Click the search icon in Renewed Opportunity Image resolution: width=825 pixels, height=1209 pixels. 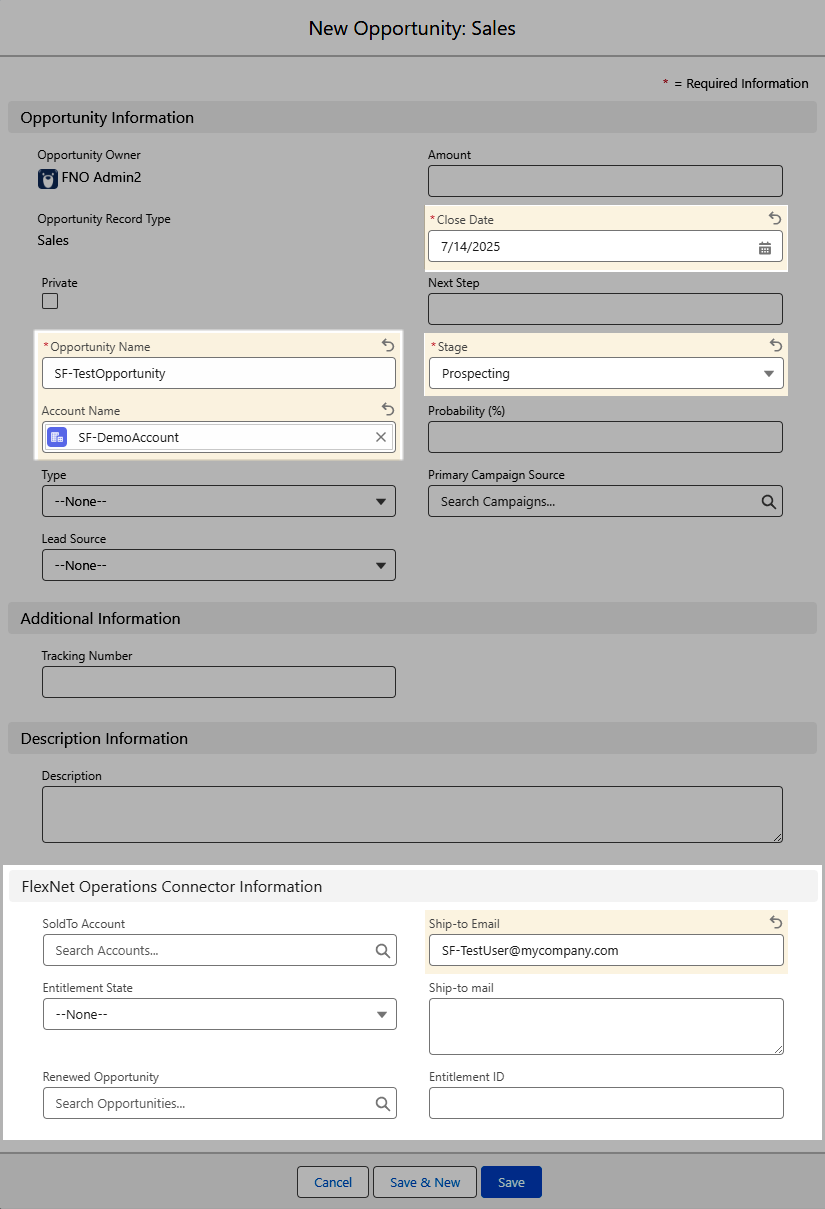tap(382, 1104)
